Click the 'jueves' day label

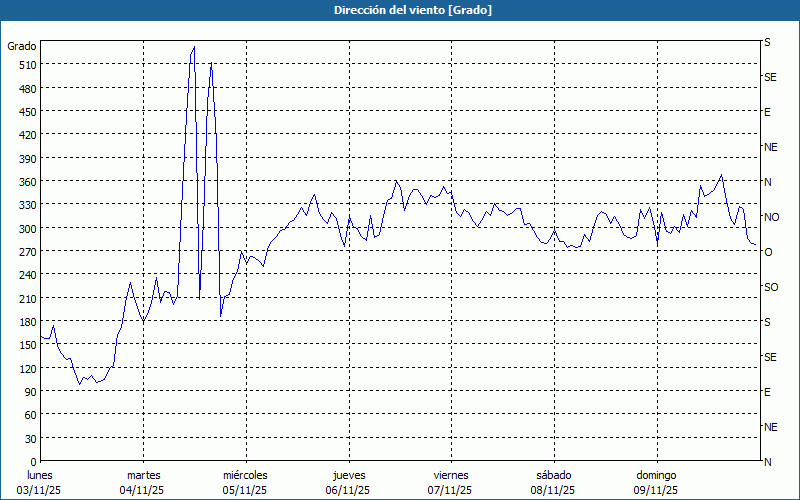pos(348,475)
